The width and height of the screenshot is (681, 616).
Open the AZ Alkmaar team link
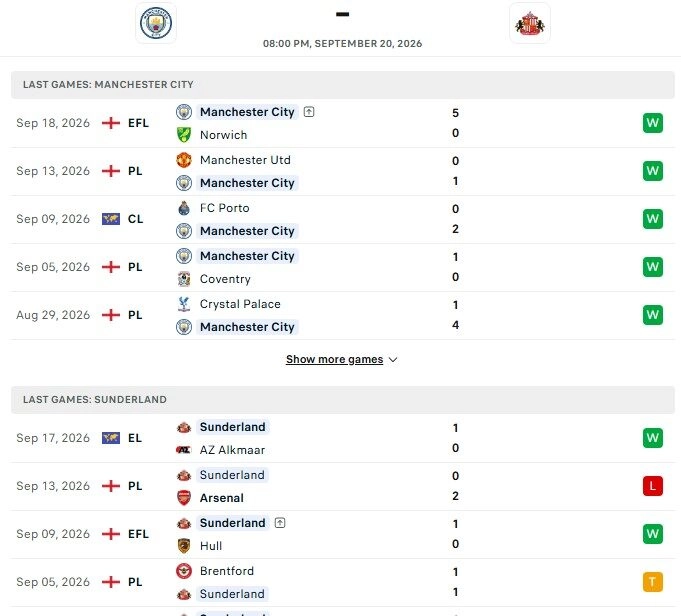[232, 450]
